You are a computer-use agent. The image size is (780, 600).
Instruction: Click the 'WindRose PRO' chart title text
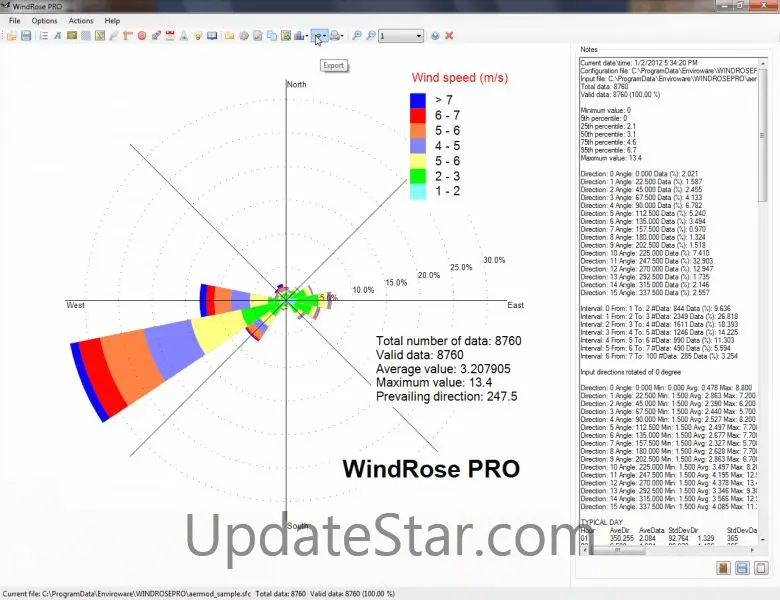pos(431,469)
